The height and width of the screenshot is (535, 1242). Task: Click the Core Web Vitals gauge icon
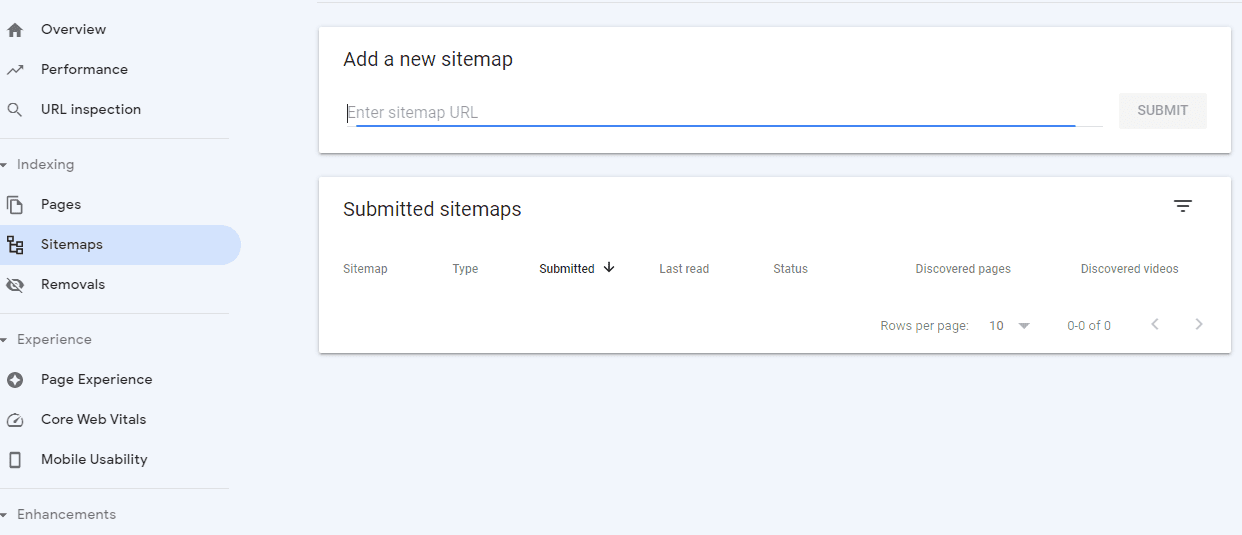(x=15, y=420)
